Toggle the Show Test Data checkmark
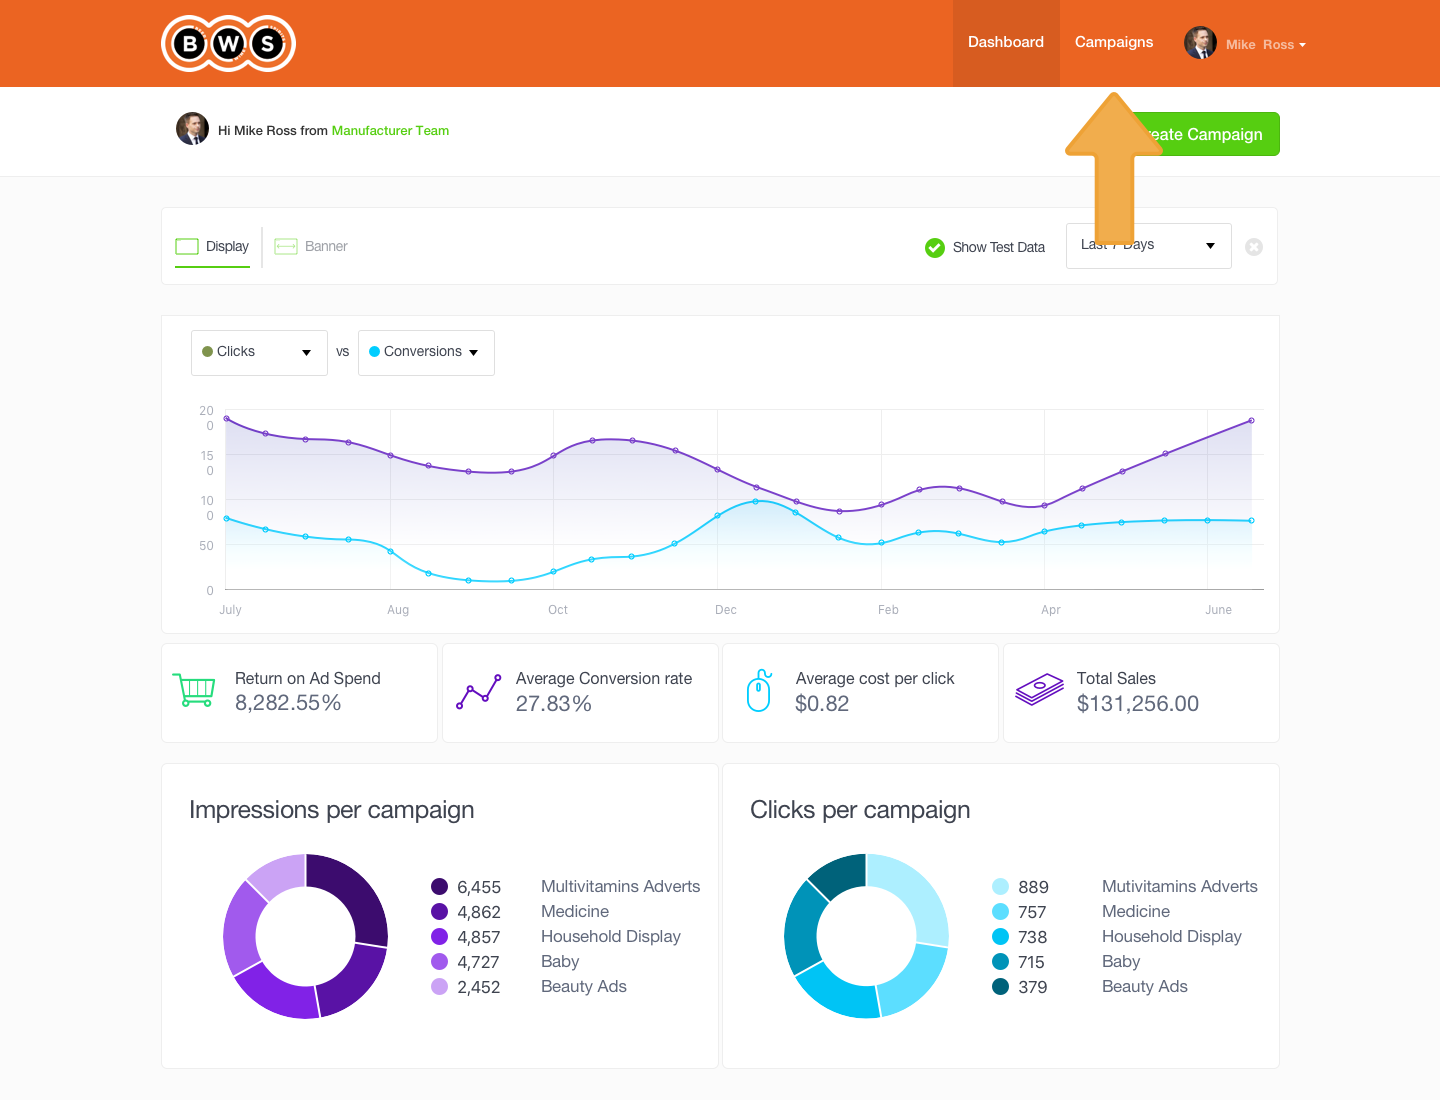 [x=935, y=247]
